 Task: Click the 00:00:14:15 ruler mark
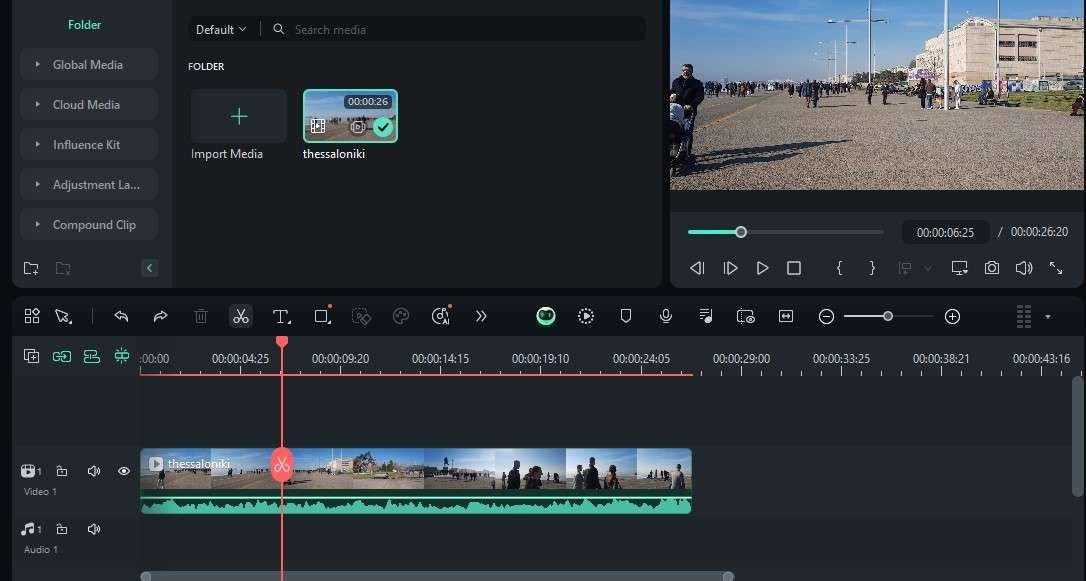(440, 359)
